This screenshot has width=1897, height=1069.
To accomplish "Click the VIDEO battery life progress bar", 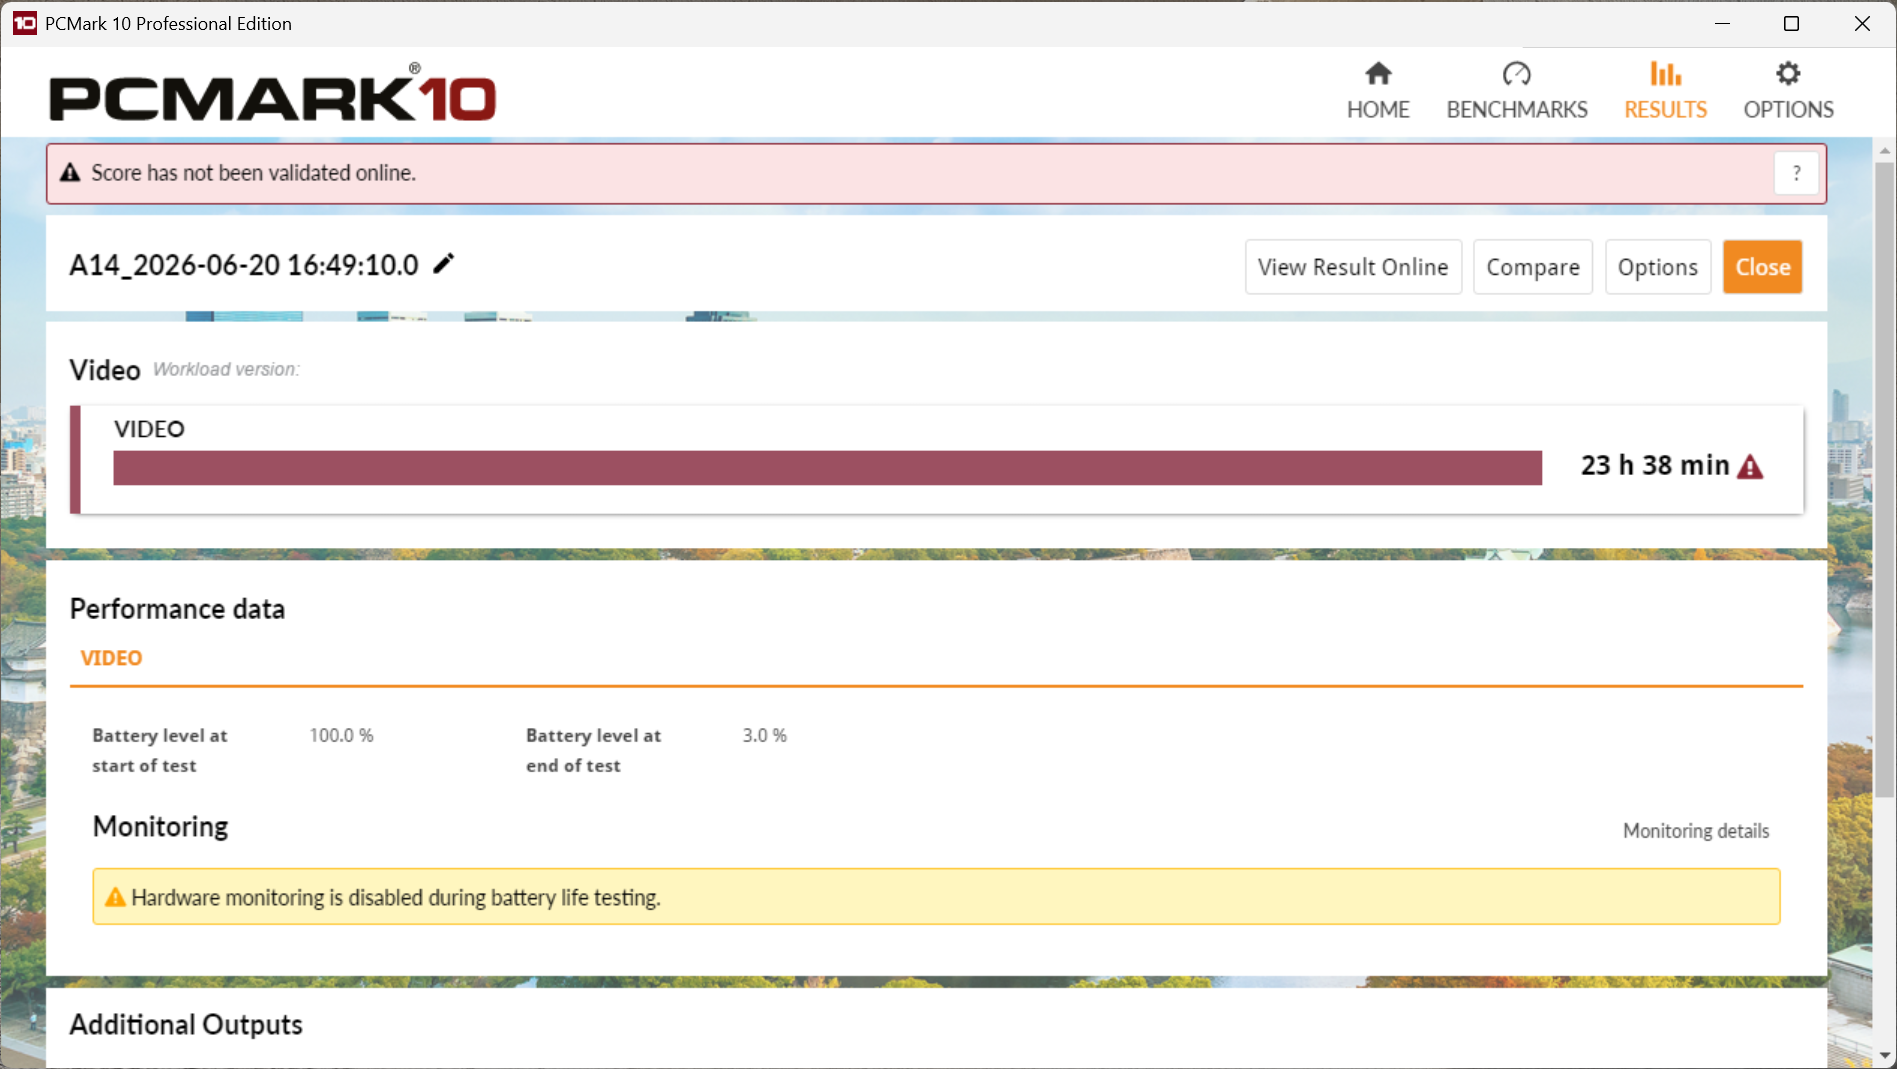I will click(x=827, y=467).
